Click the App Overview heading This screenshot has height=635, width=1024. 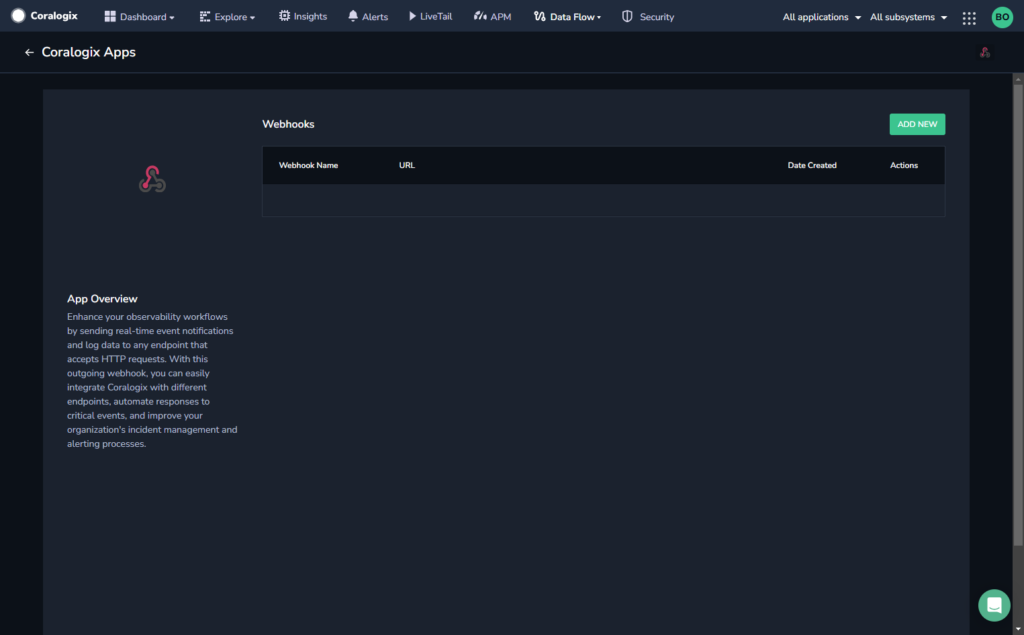102,299
